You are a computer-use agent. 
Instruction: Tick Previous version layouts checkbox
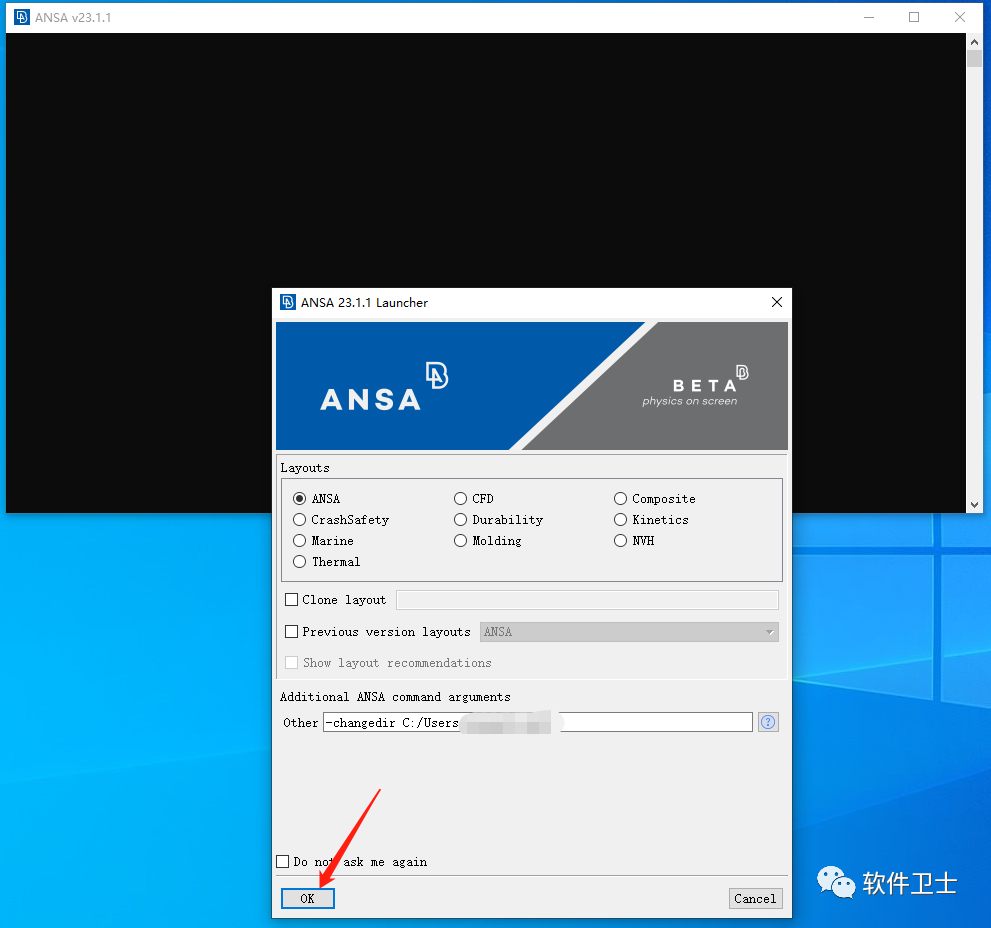[291, 632]
